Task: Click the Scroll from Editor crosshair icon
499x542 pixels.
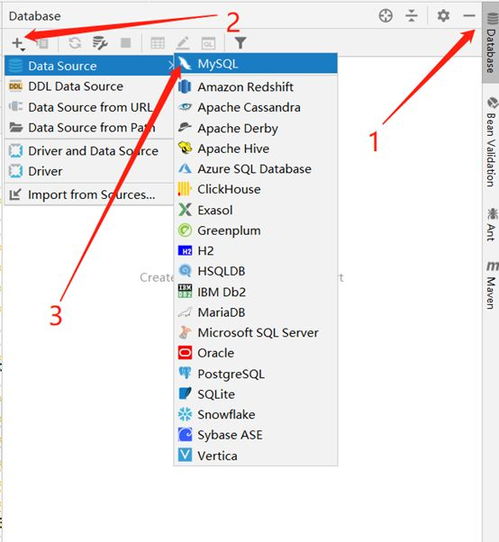Action: pyautogui.click(x=385, y=16)
